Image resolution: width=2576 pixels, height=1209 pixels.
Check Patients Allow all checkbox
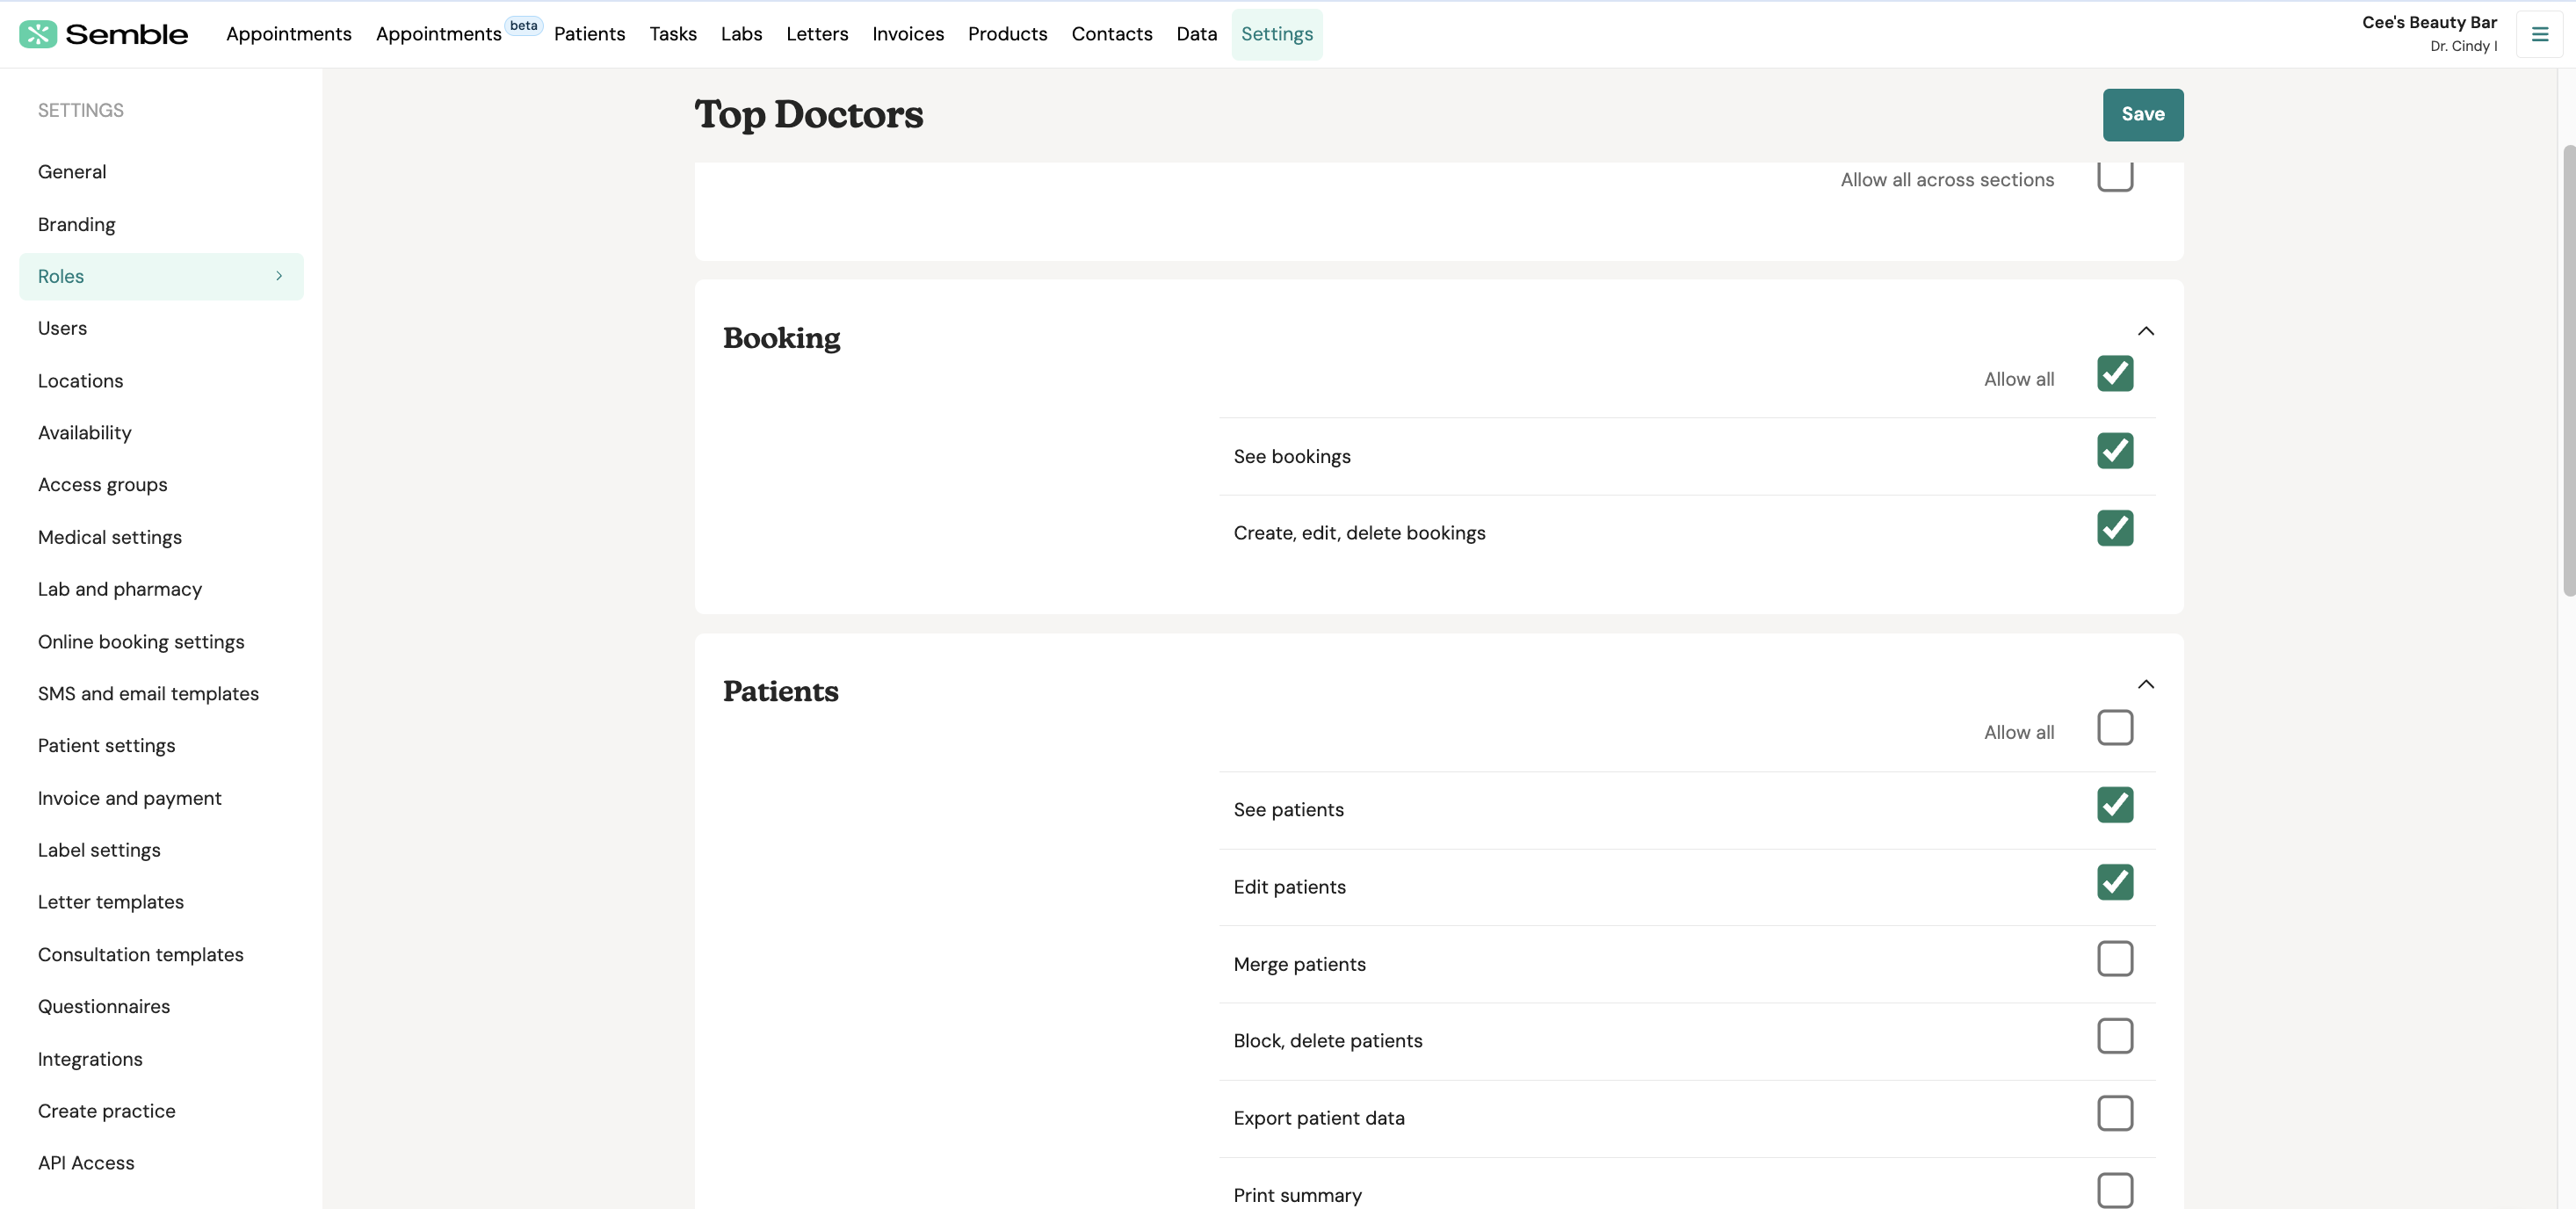click(x=2115, y=727)
